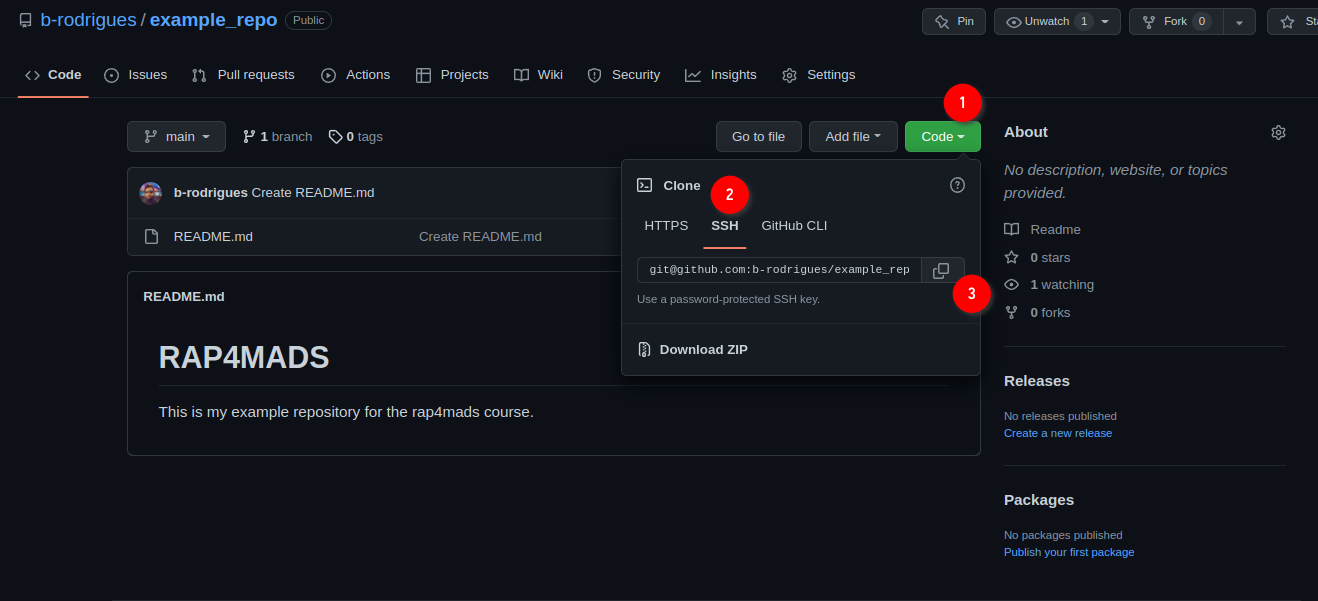Switch to the Security tab

click(x=624, y=75)
